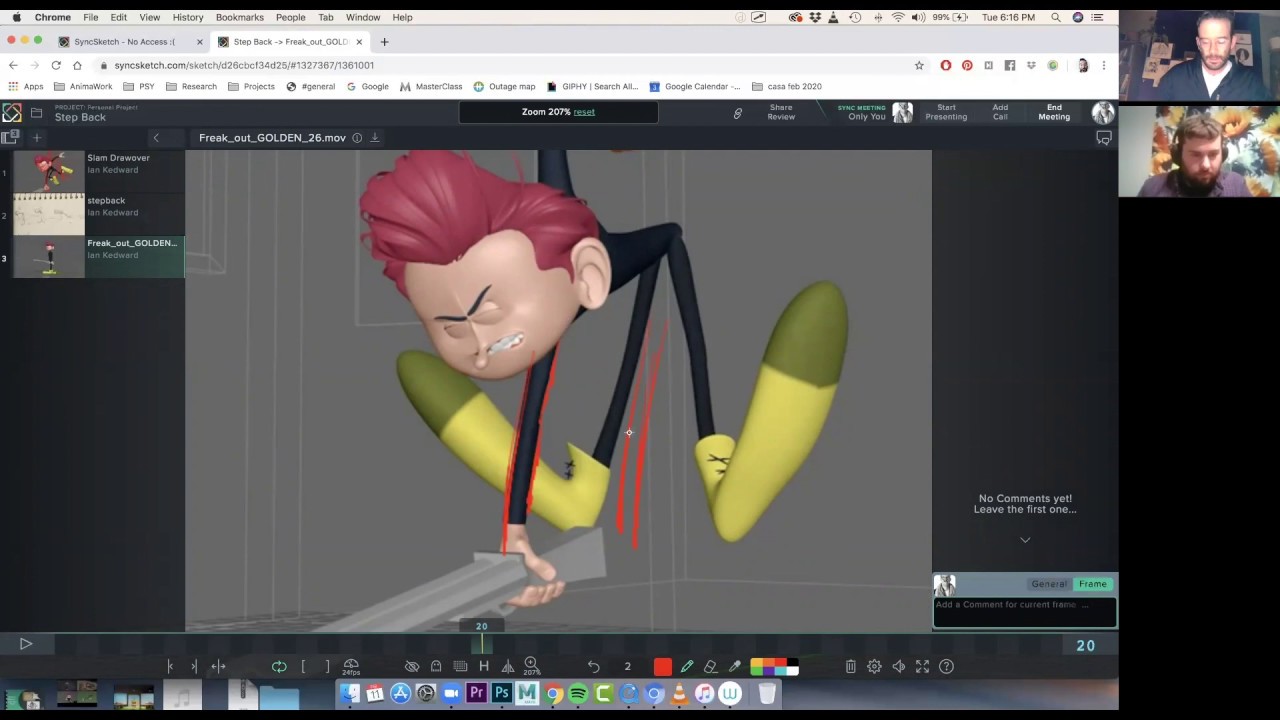
Task: Set in-point bracket marker
Action: point(303,666)
